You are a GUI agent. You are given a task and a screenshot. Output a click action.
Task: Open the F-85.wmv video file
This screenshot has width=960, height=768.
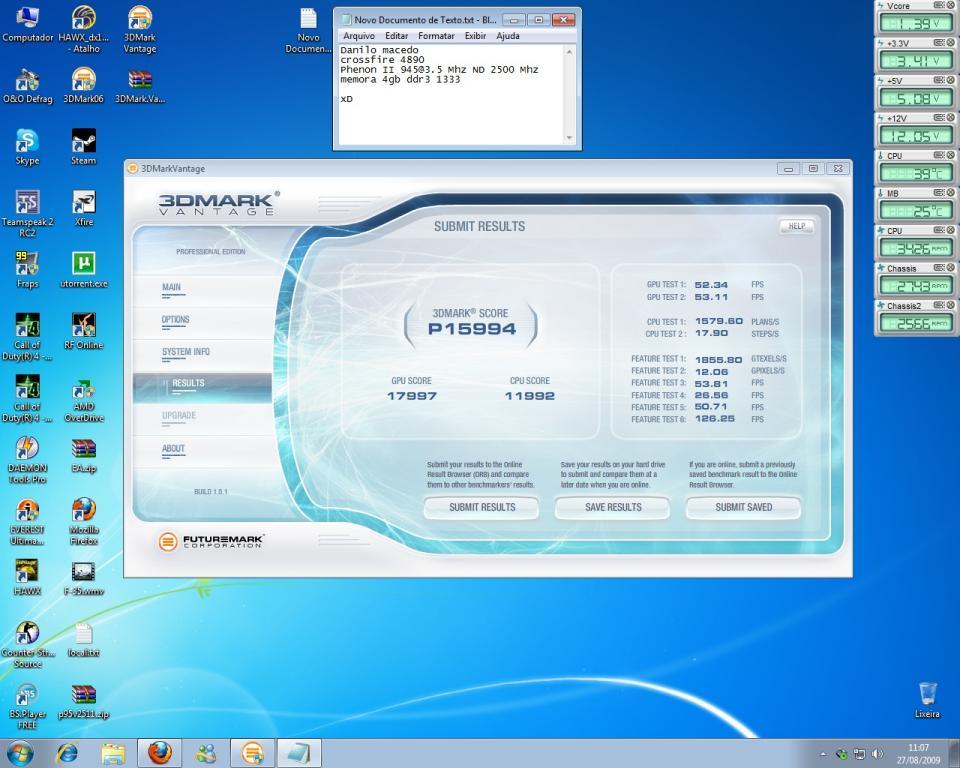point(84,578)
